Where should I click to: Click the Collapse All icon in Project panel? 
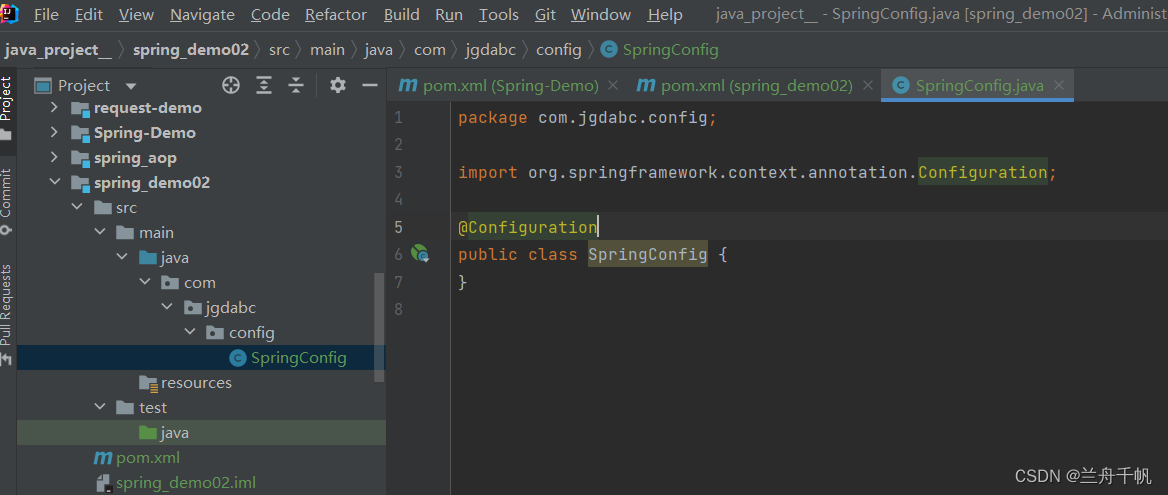pyautogui.click(x=296, y=86)
